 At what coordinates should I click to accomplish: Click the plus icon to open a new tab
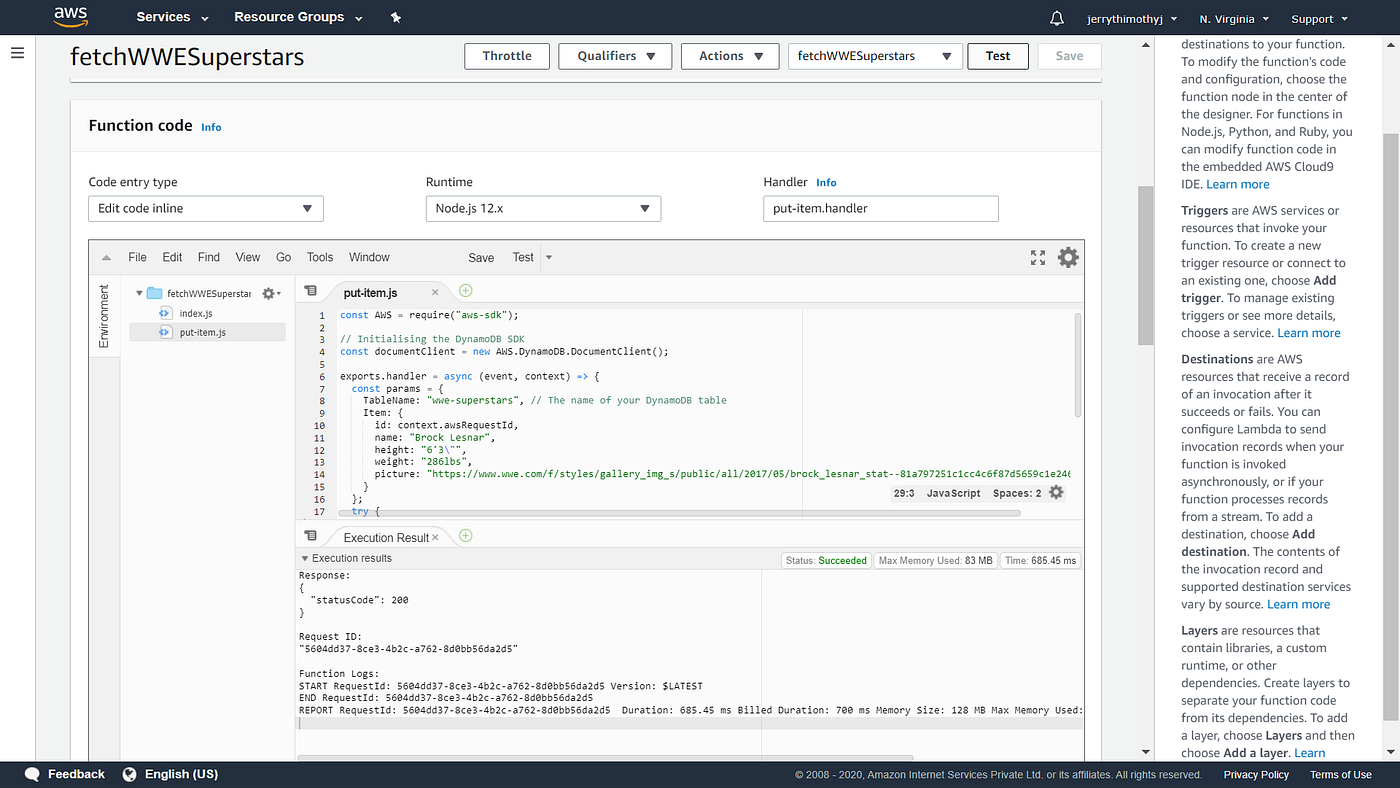coord(465,291)
